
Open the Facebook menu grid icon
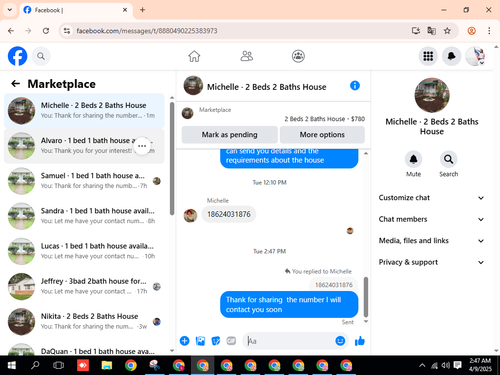tap(428, 56)
